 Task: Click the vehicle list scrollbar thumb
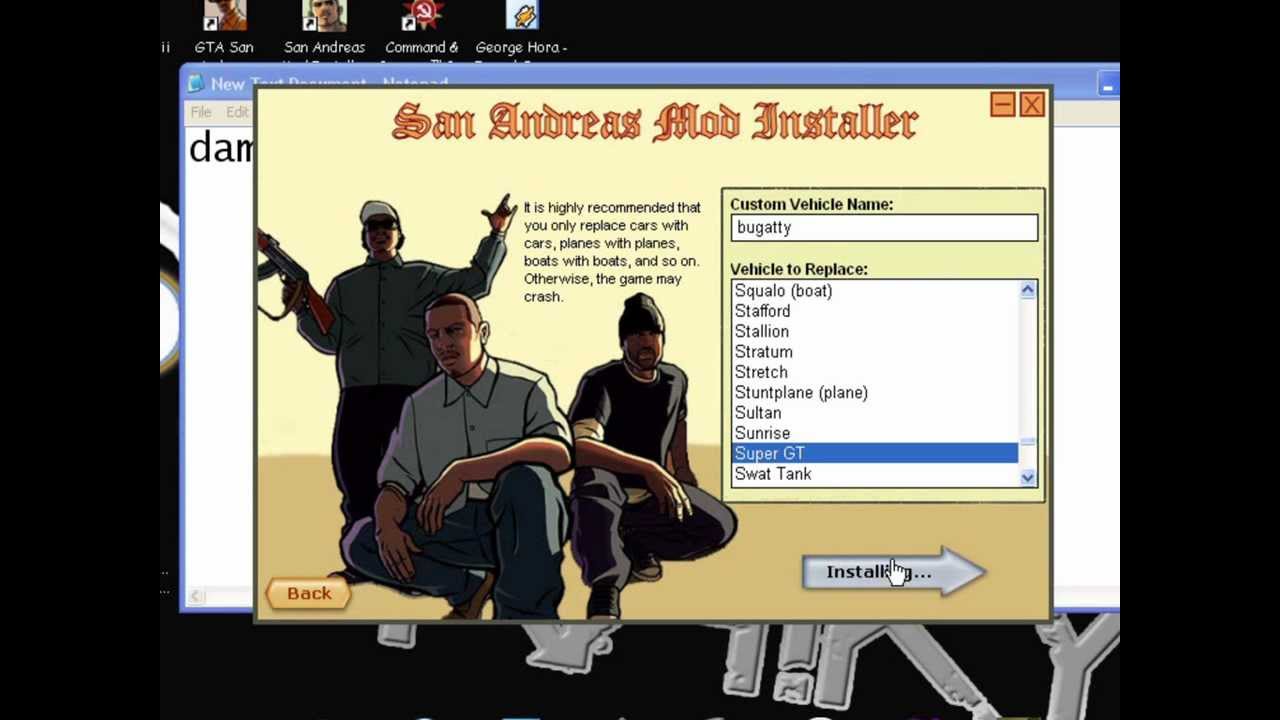tap(1028, 442)
